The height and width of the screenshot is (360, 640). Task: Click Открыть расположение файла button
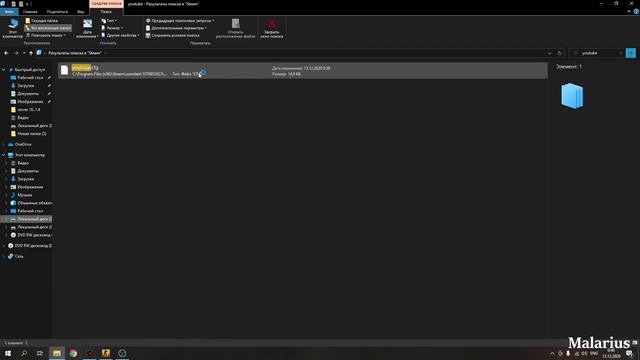pyautogui.click(x=236, y=28)
